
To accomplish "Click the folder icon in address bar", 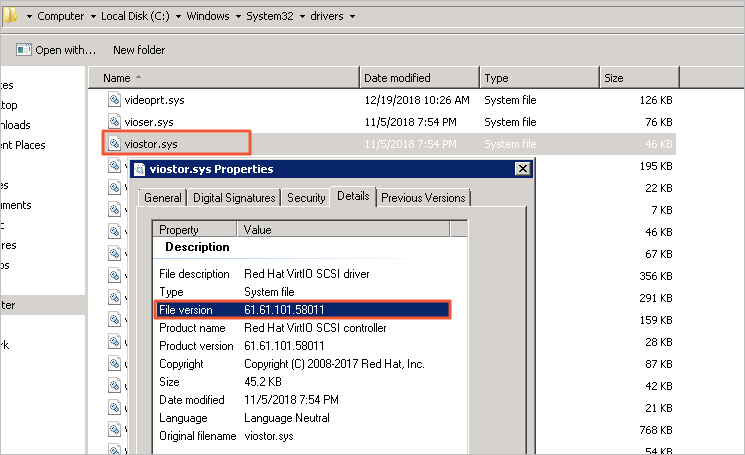I will pos(12,18).
